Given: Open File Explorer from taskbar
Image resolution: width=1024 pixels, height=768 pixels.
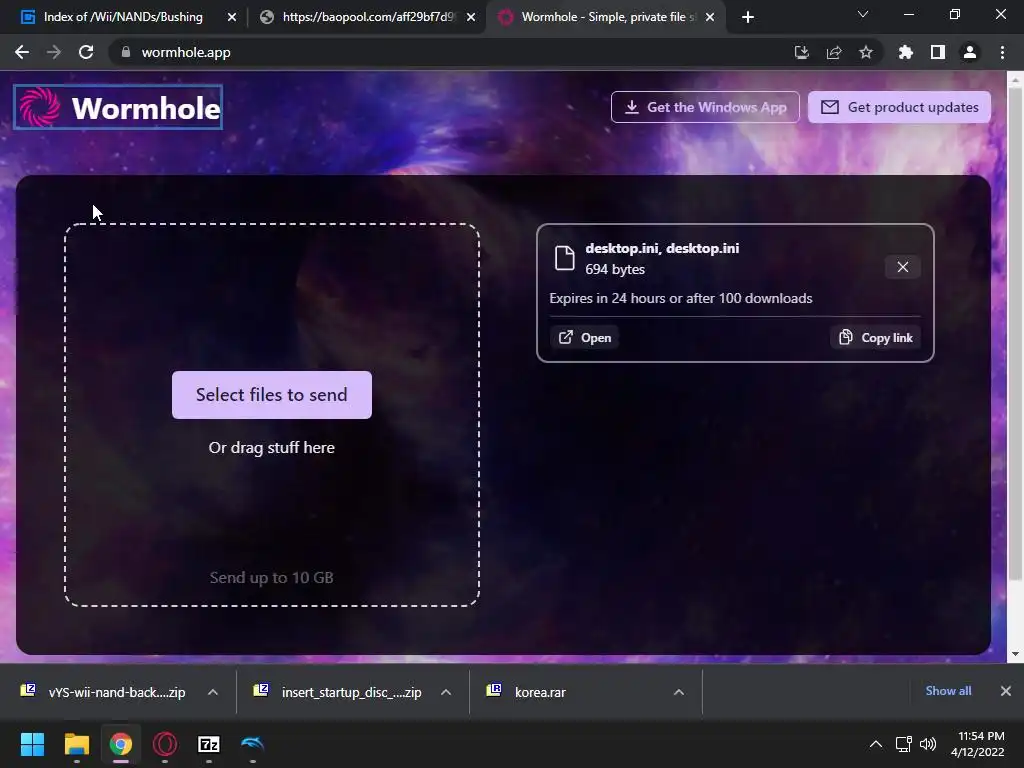Looking at the screenshot, I should pos(76,744).
